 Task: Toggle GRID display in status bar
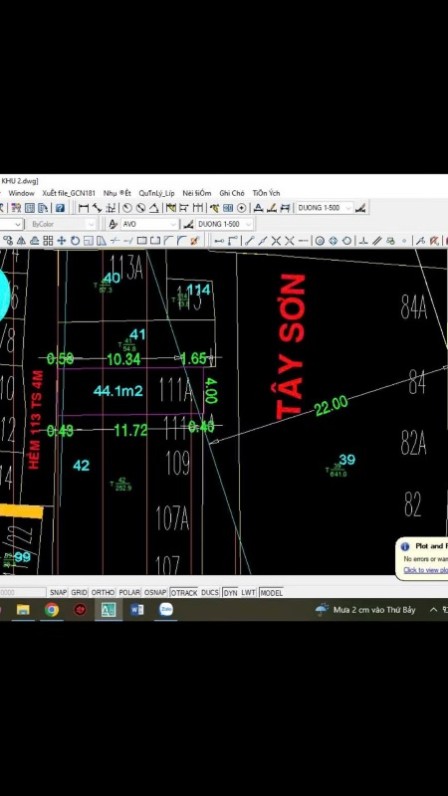(x=79, y=592)
